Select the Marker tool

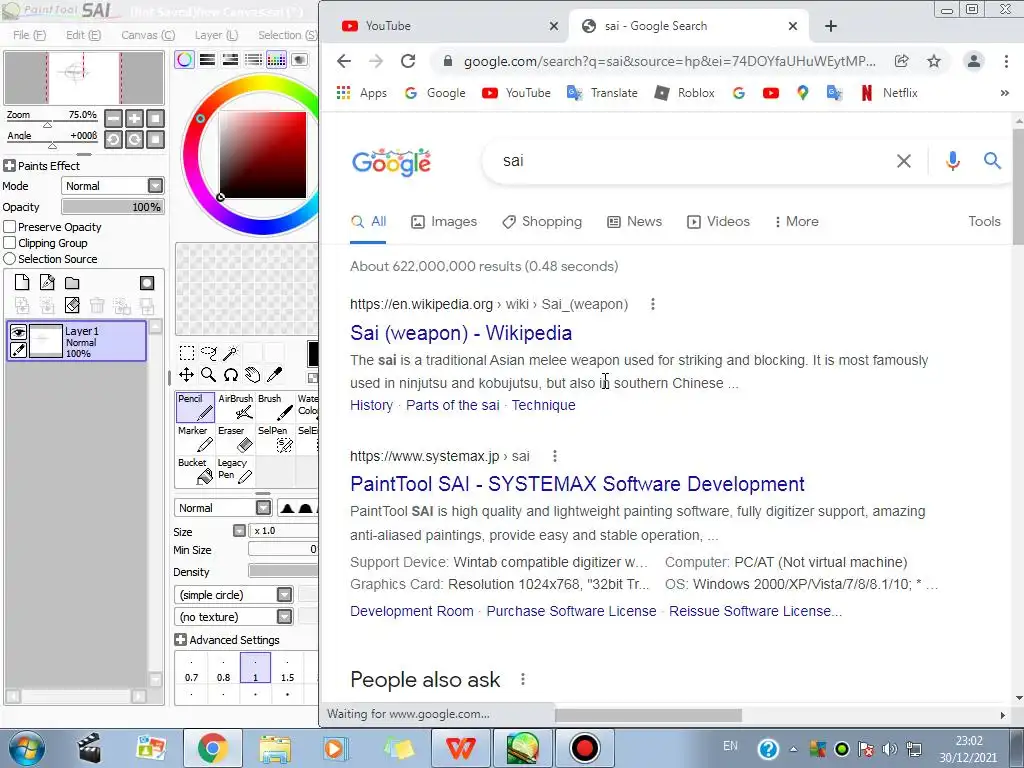tap(195, 439)
